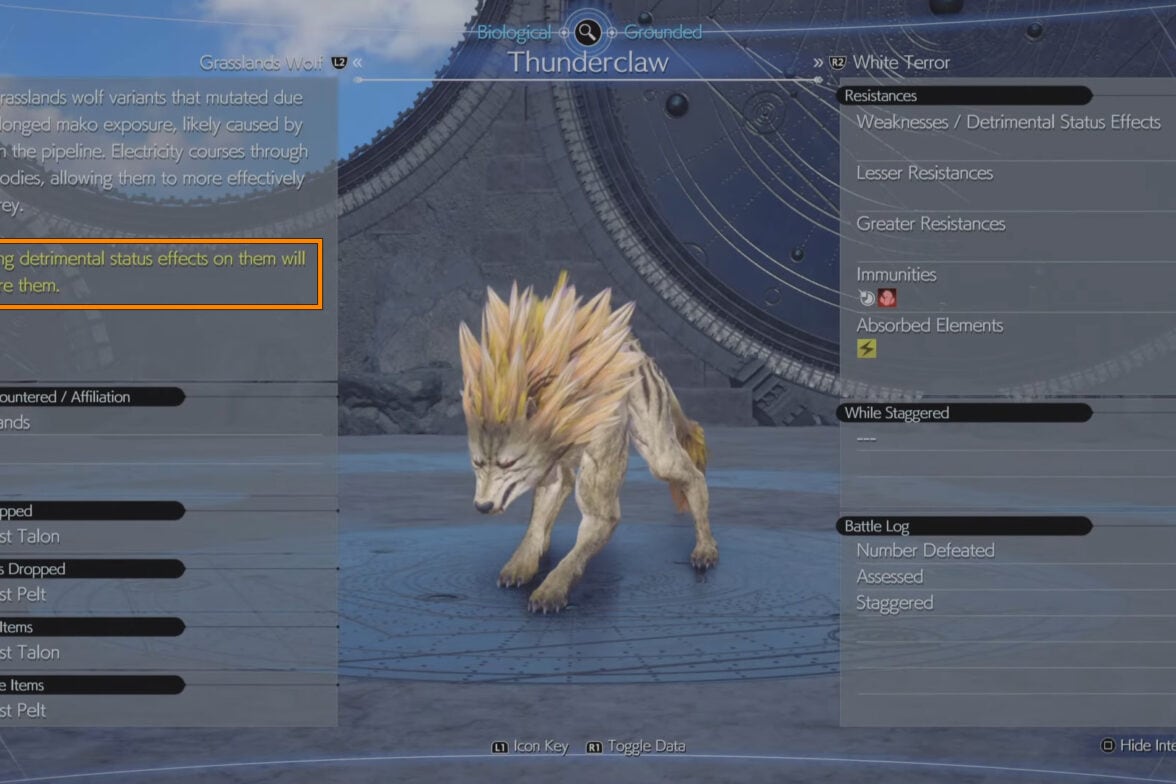The height and width of the screenshot is (784, 1176).
Task: Click the left double chevron arrow
Action: click(x=358, y=63)
